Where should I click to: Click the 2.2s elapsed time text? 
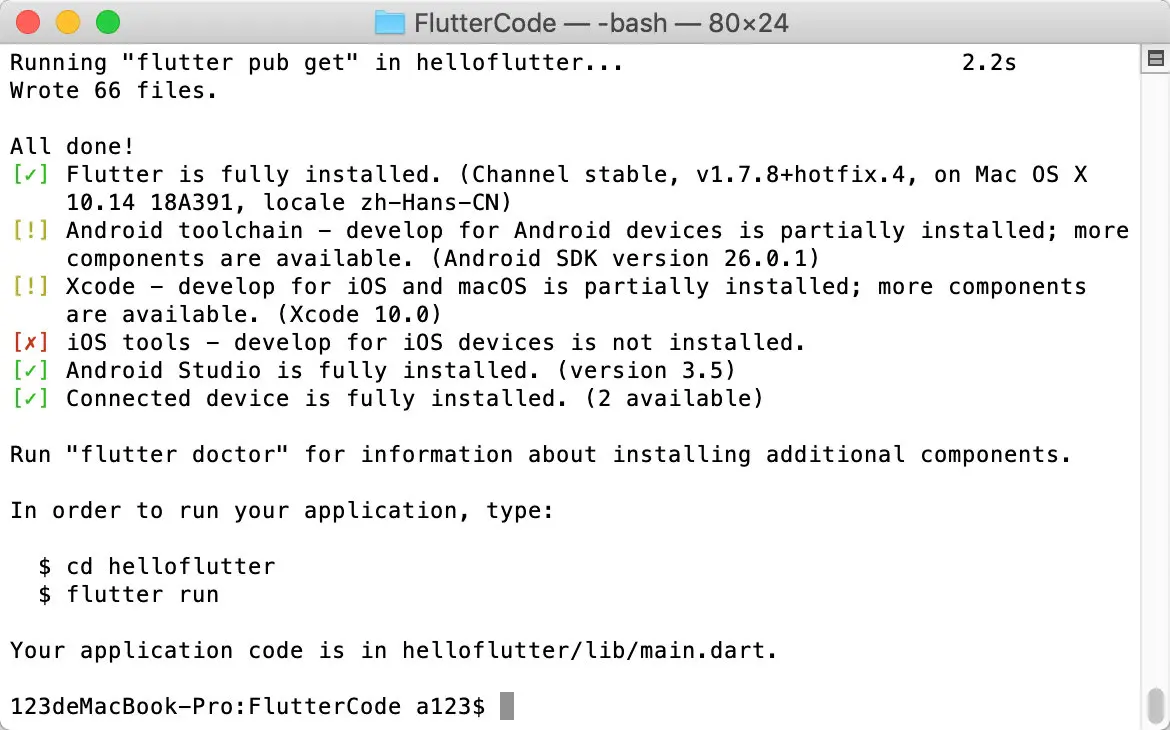989,63
